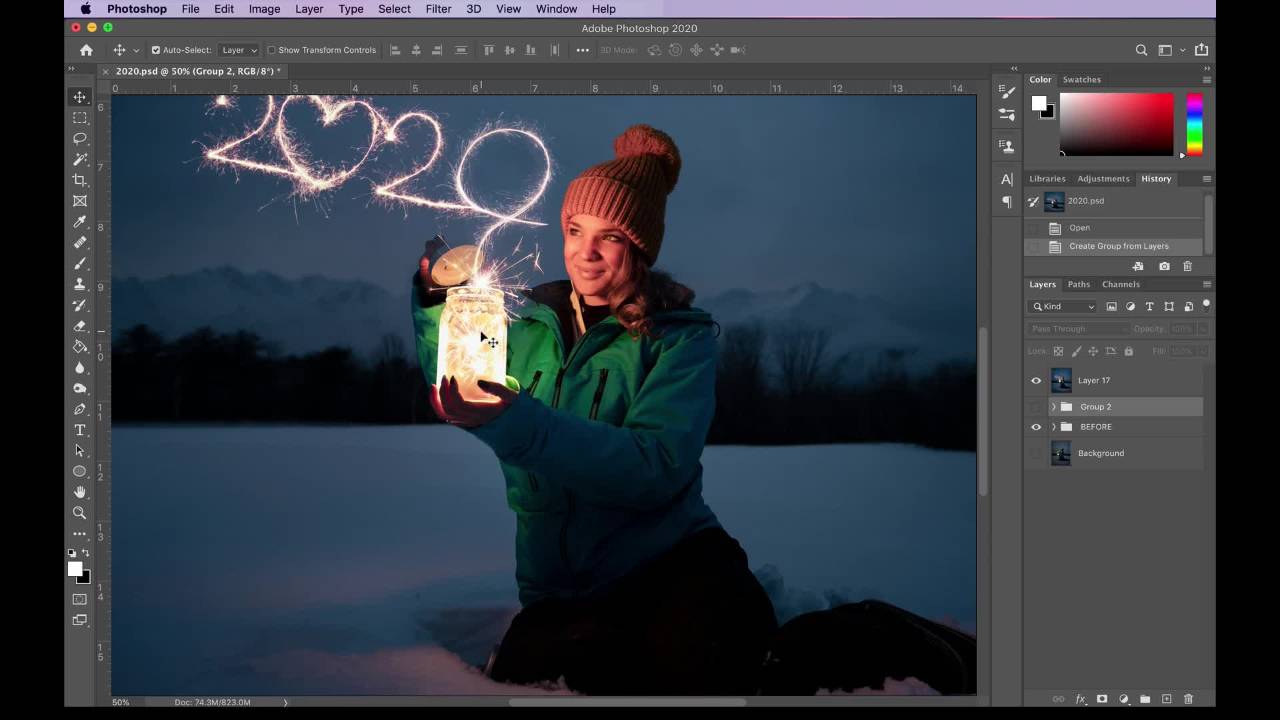Expand the Group 2 folder
This screenshot has height=720, width=1280.
click(1053, 407)
